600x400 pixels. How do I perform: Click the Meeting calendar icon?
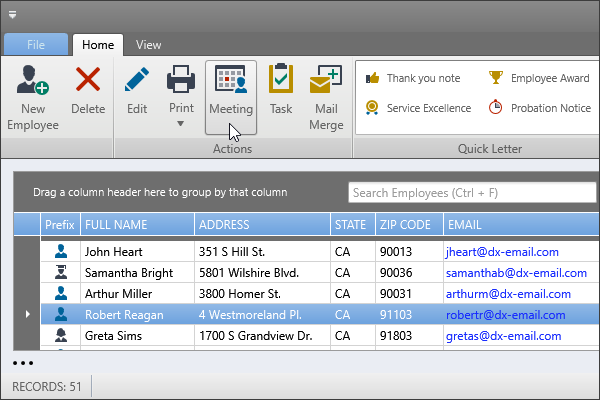231,81
